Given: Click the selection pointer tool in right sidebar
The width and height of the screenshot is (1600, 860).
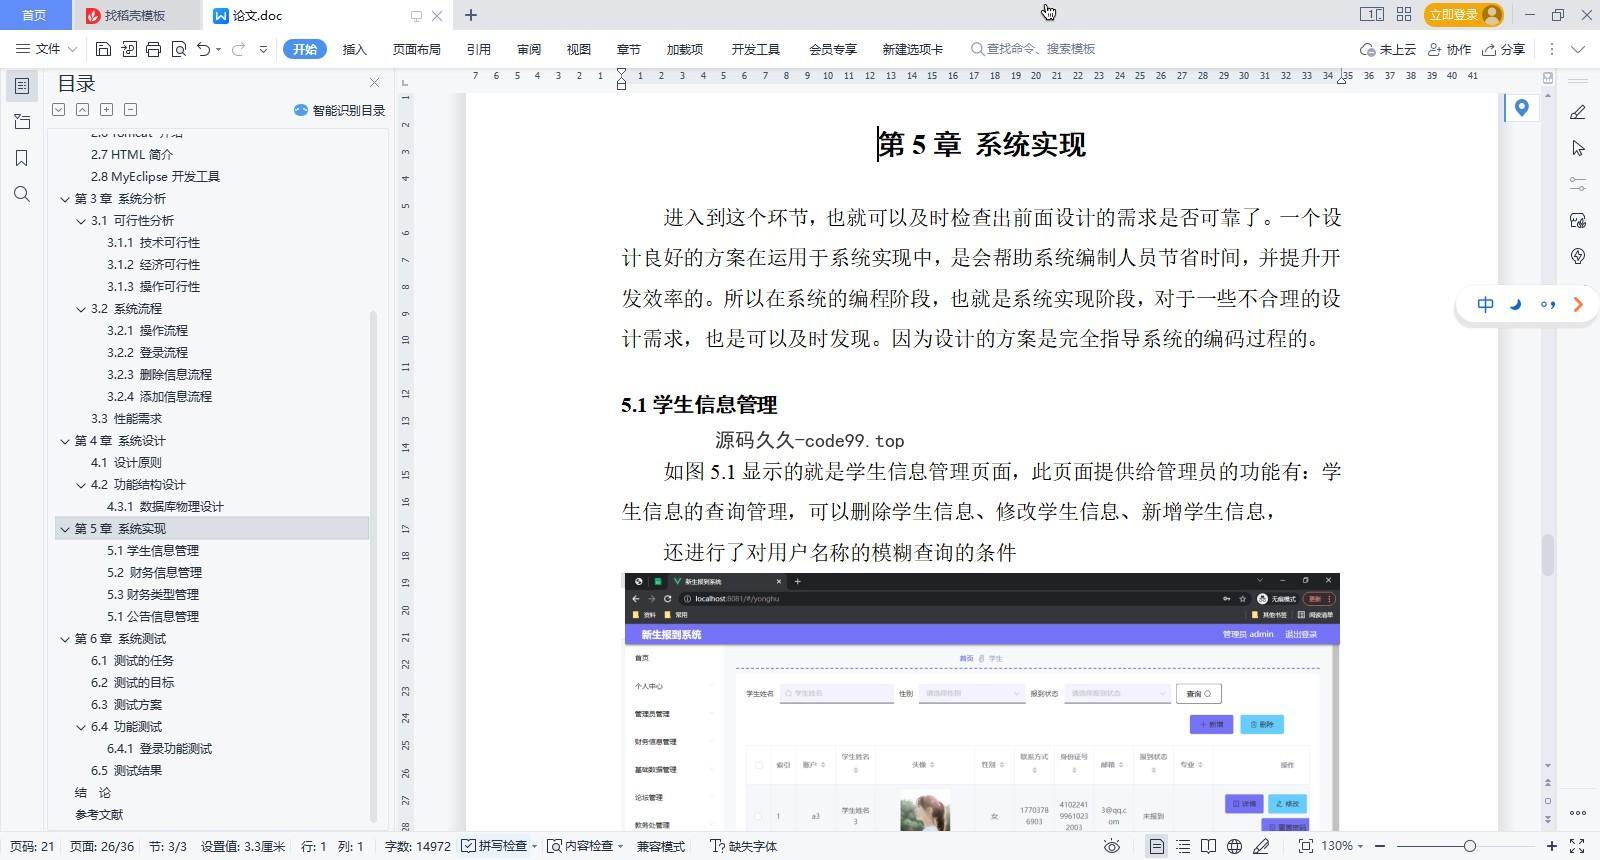Looking at the screenshot, I should [1578, 148].
